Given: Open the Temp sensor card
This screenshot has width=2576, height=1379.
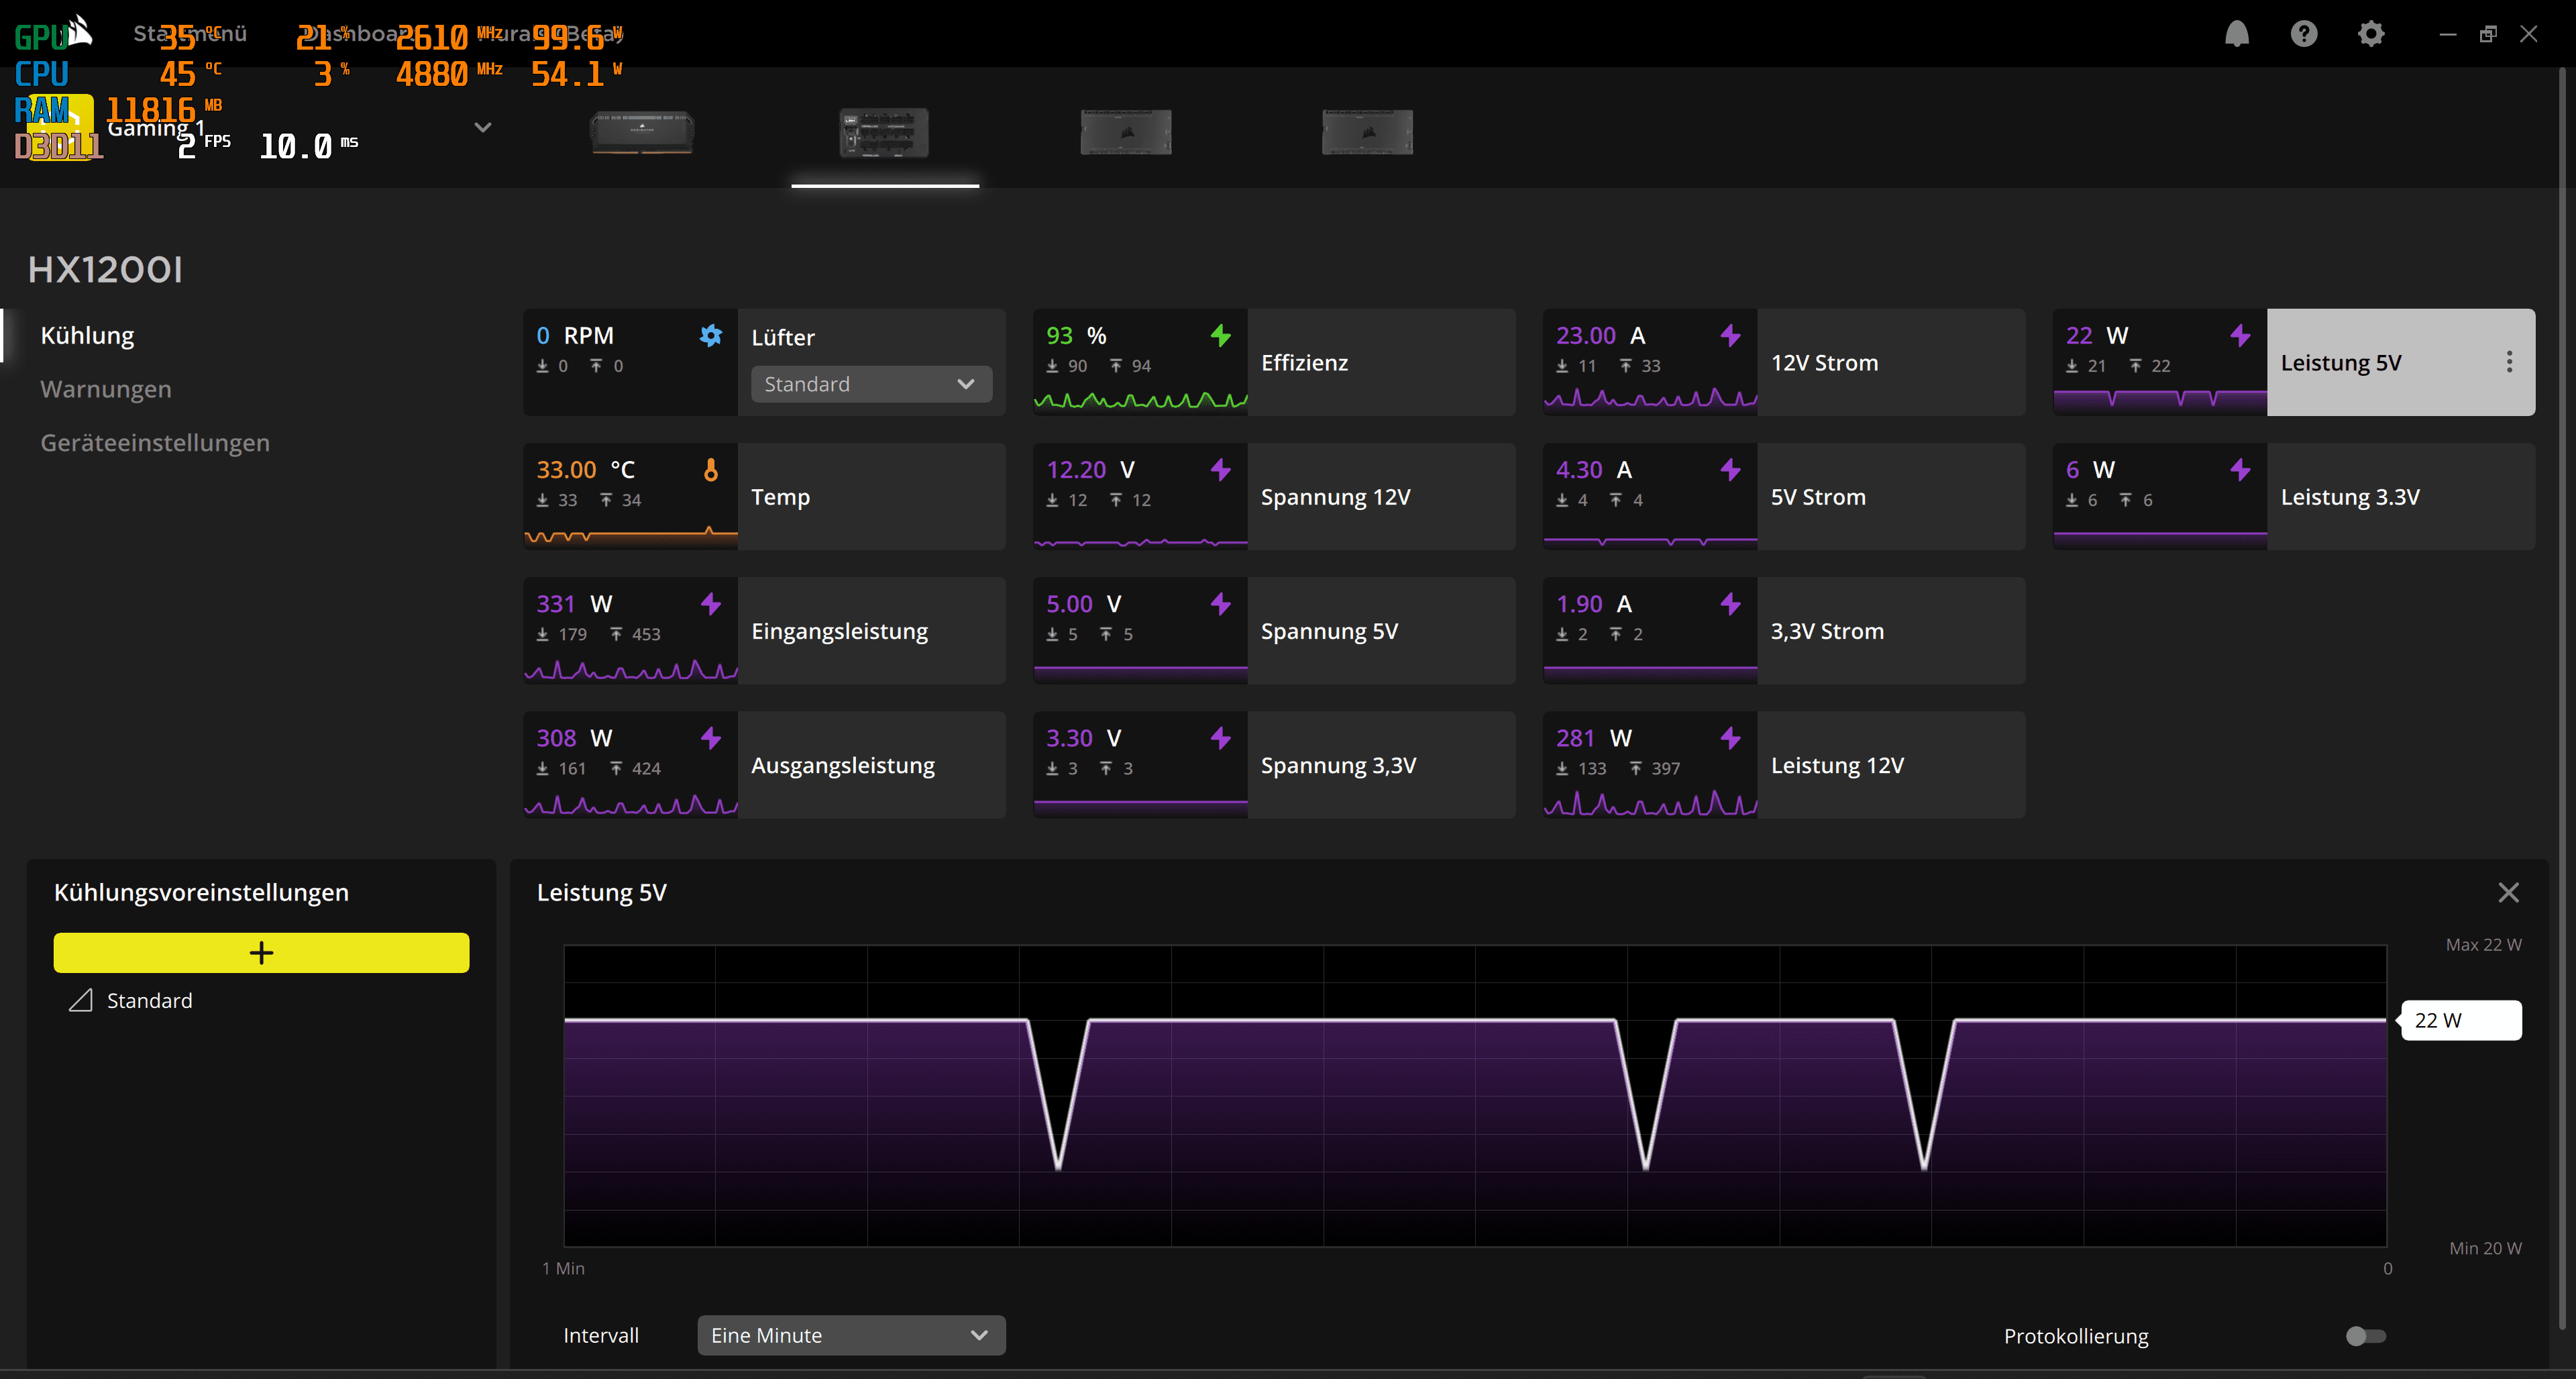Looking at the screenshot, I should (x=764, y=496).
